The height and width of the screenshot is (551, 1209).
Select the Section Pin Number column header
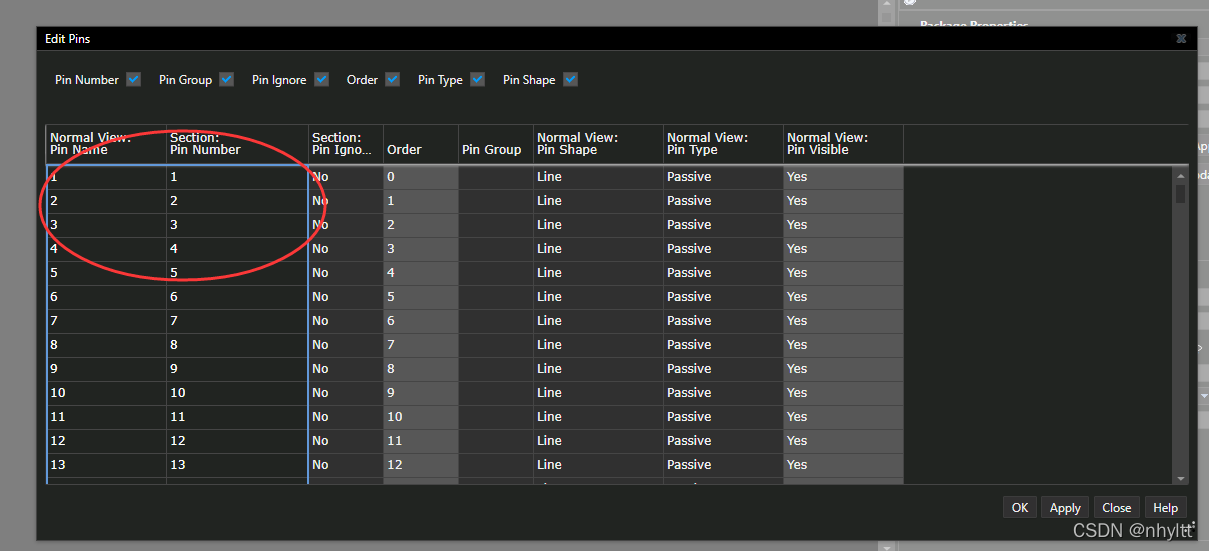[x=237, y=144]
